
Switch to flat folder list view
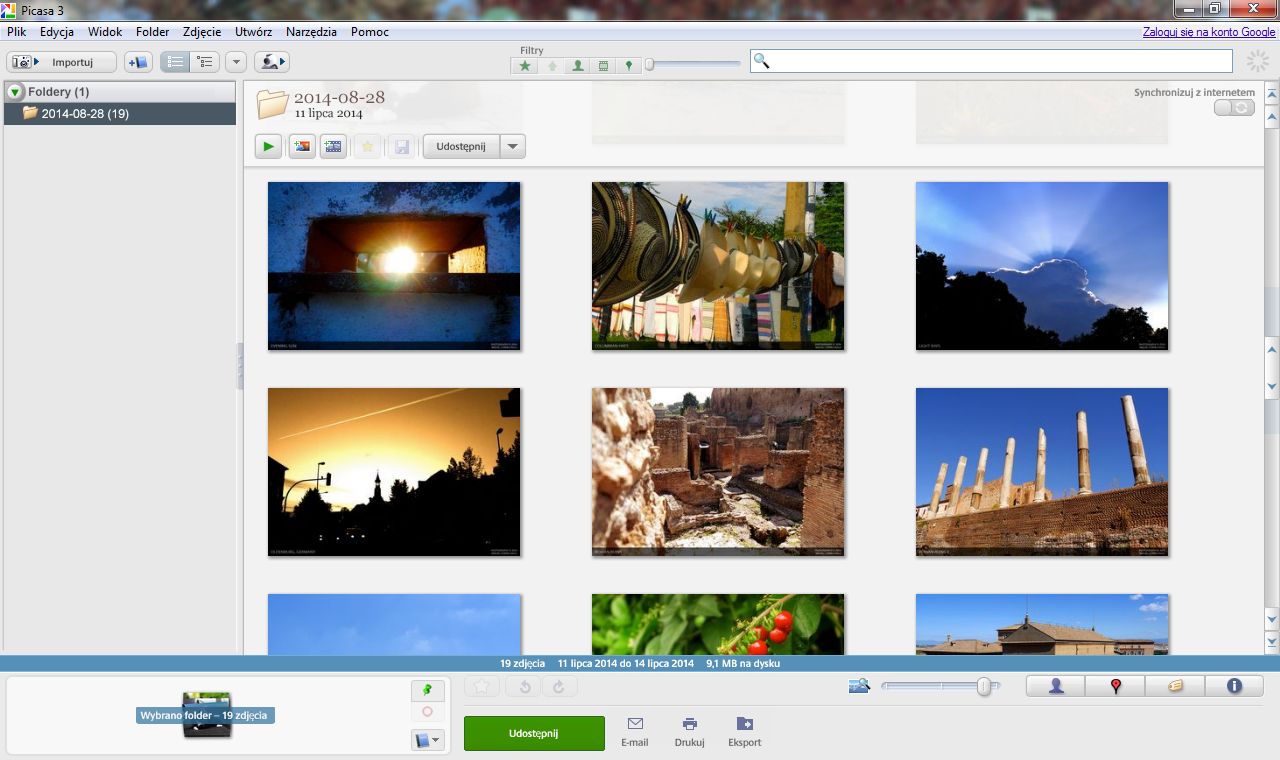tap(175, 62)
